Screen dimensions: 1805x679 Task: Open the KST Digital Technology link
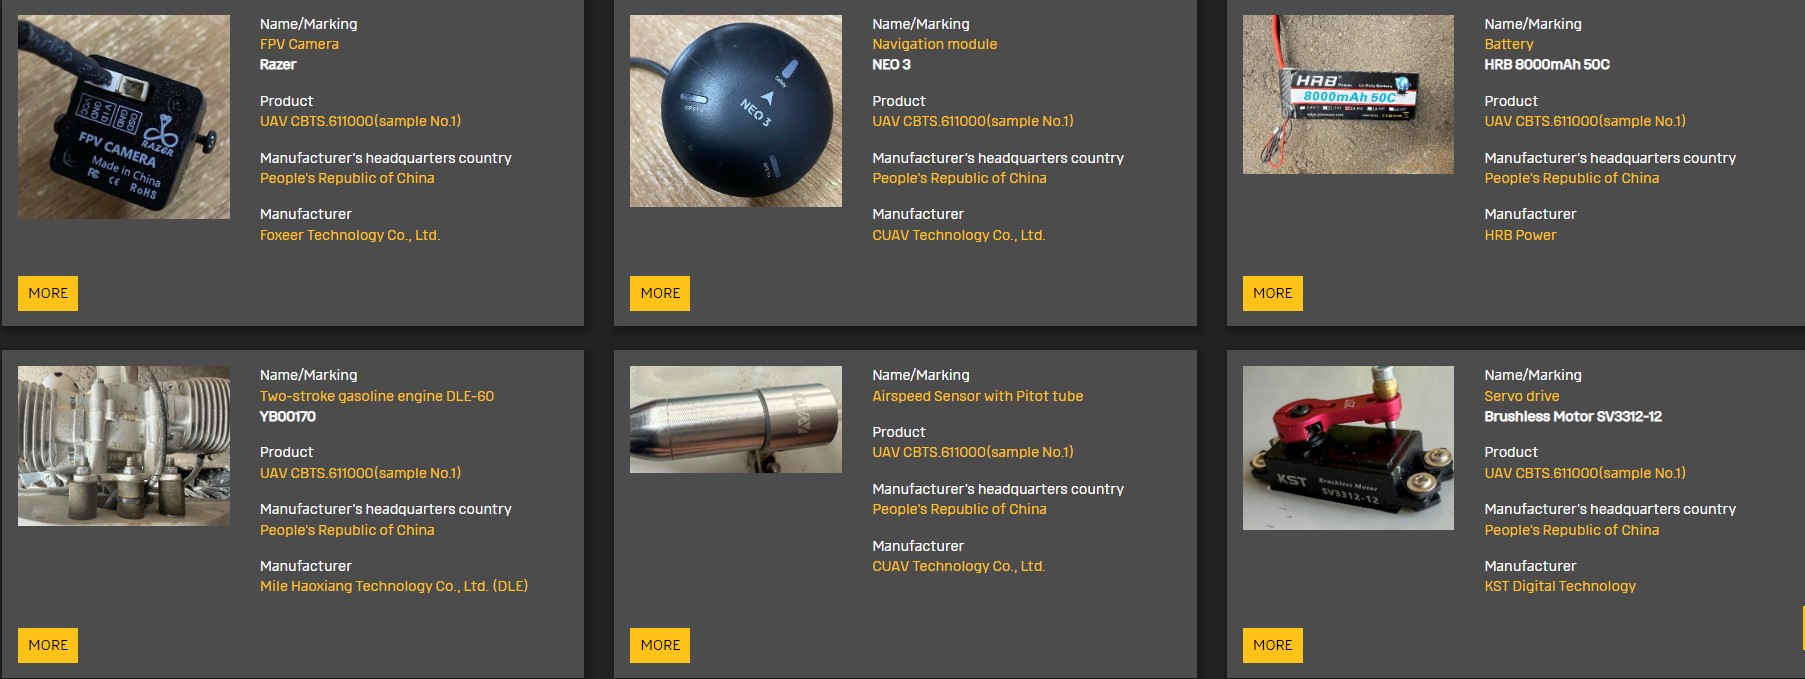tap(1560, 586)
